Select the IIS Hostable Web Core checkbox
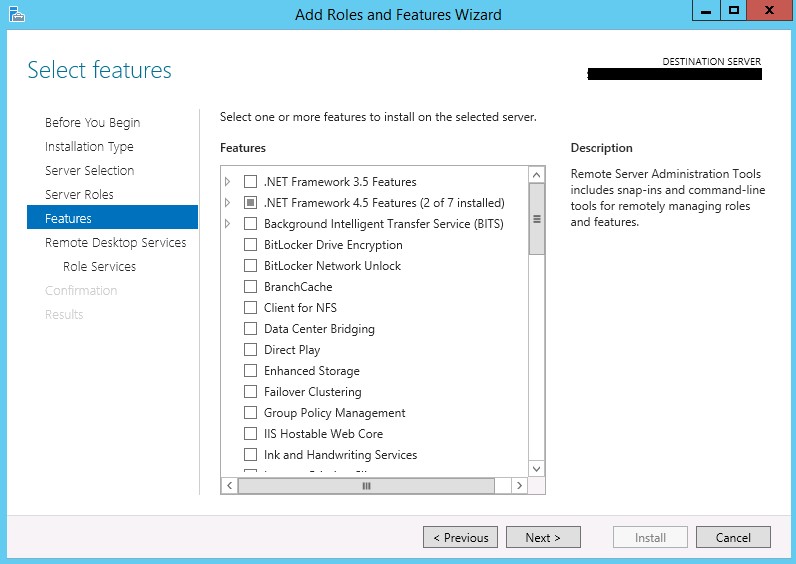Viewport: 796px width, 564px height. (x=251, y=434)
